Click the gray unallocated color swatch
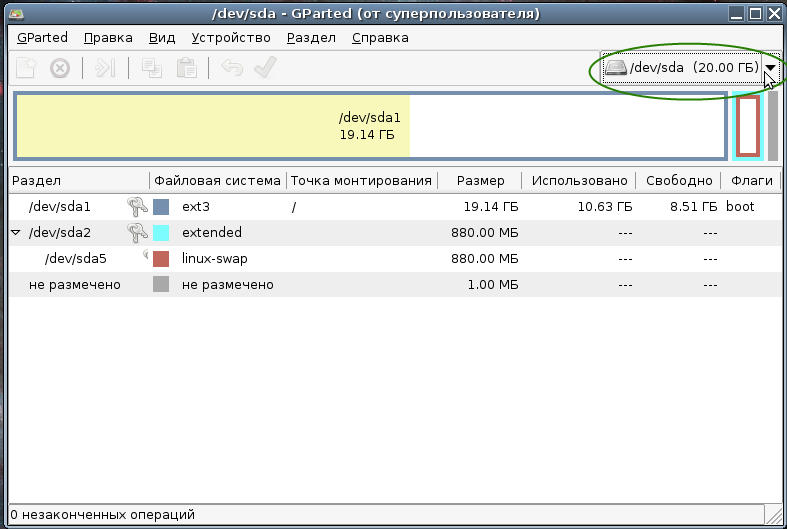The image size is (787, 529). tap(161, 285)
